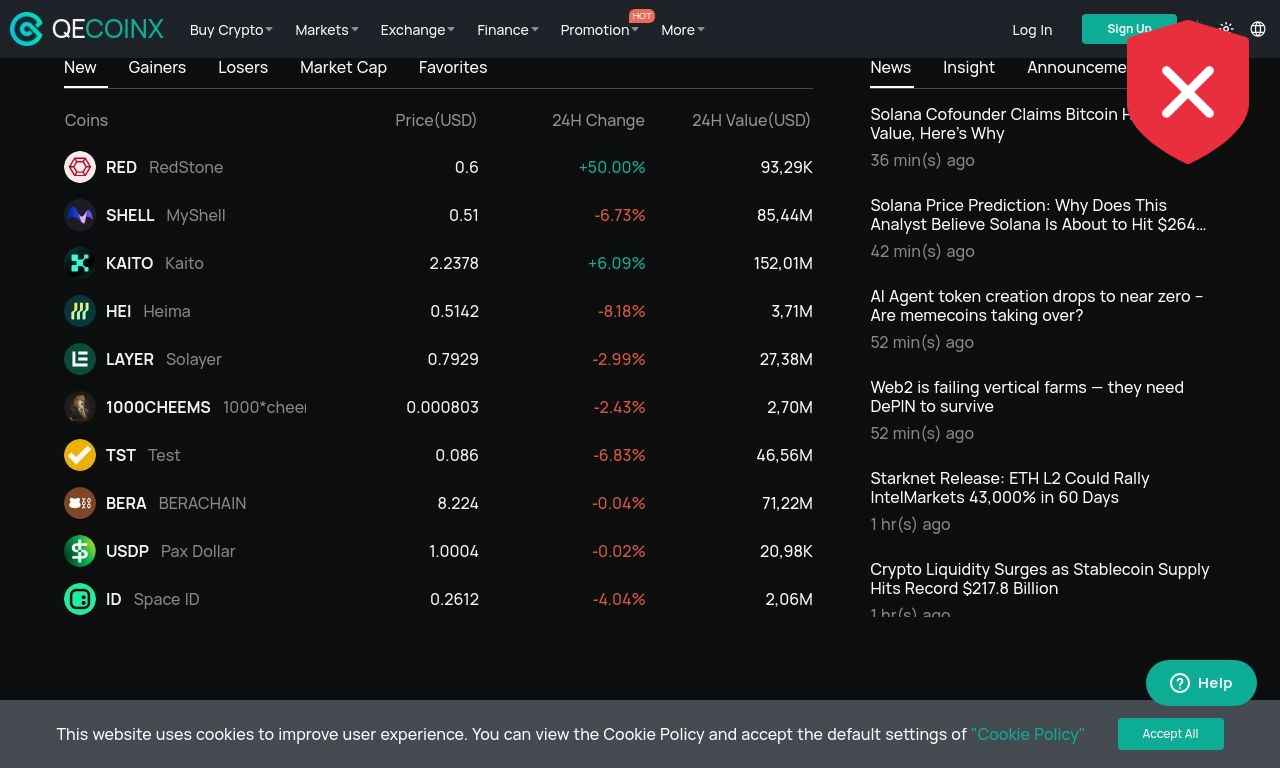This screenshot has width=1280, height=768.
Task: Expand the Buy Crypto dropdown
Action: point(231,30)
